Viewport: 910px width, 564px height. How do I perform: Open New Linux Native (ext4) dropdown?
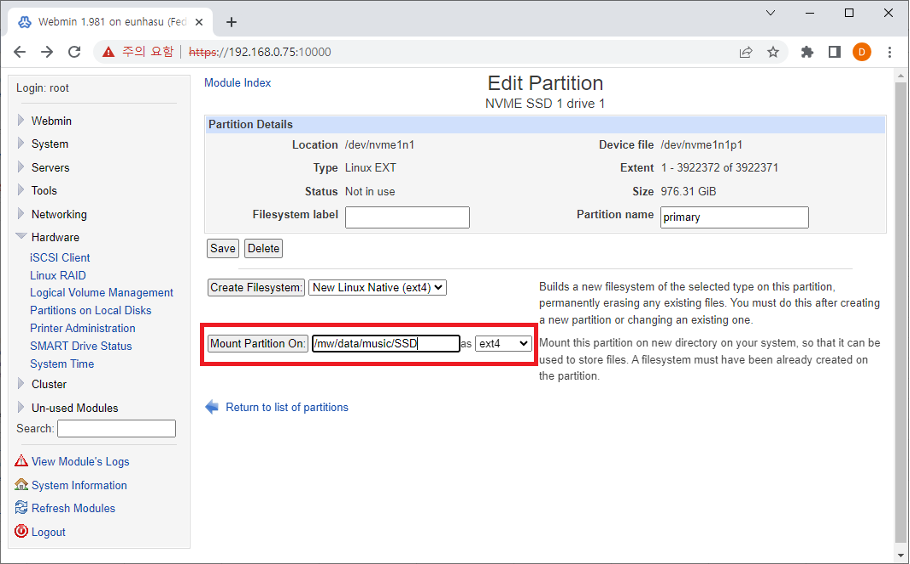pos(377,288)
